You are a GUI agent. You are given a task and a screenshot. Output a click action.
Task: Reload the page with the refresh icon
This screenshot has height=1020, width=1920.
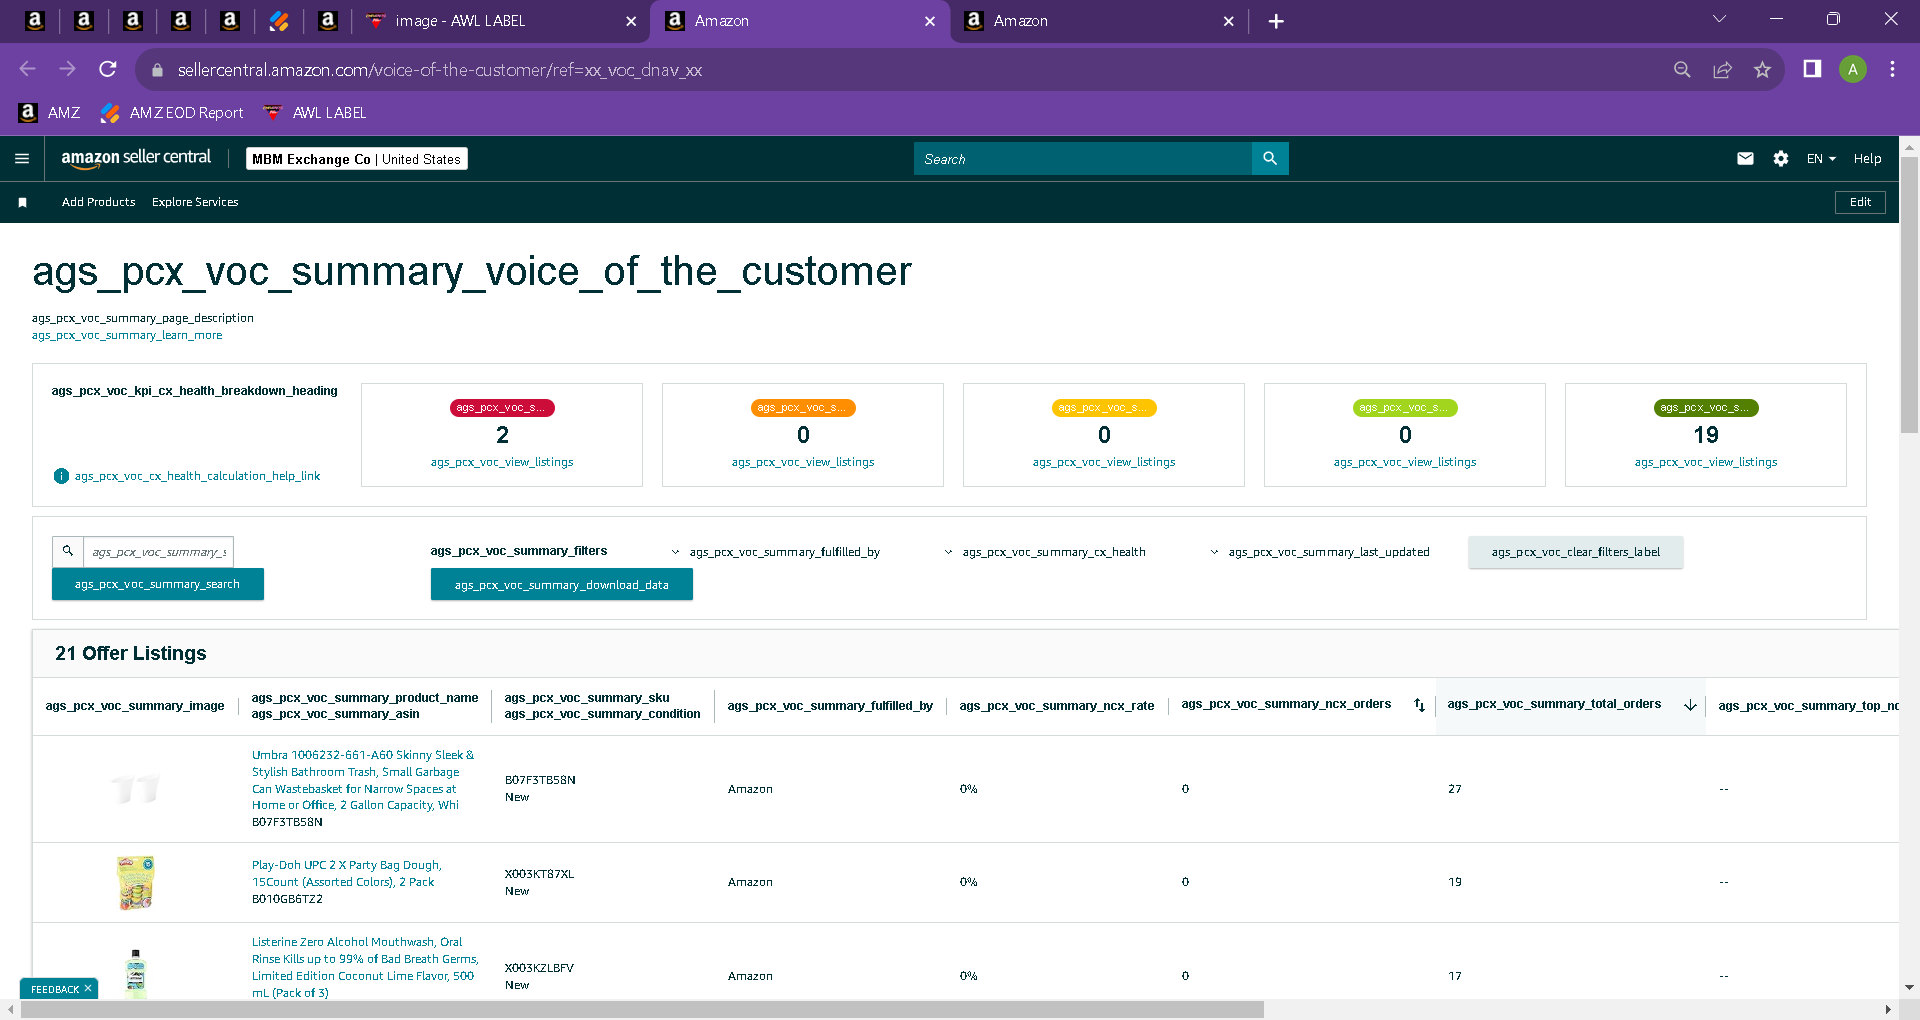[108, 69]
